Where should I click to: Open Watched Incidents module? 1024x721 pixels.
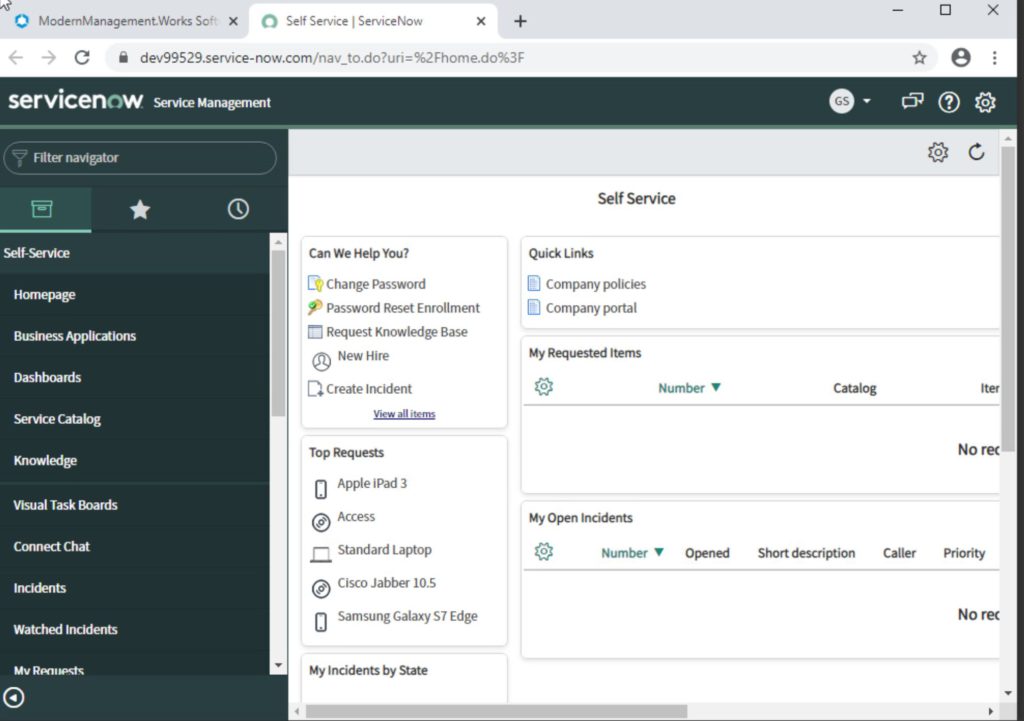coord(65,630)
